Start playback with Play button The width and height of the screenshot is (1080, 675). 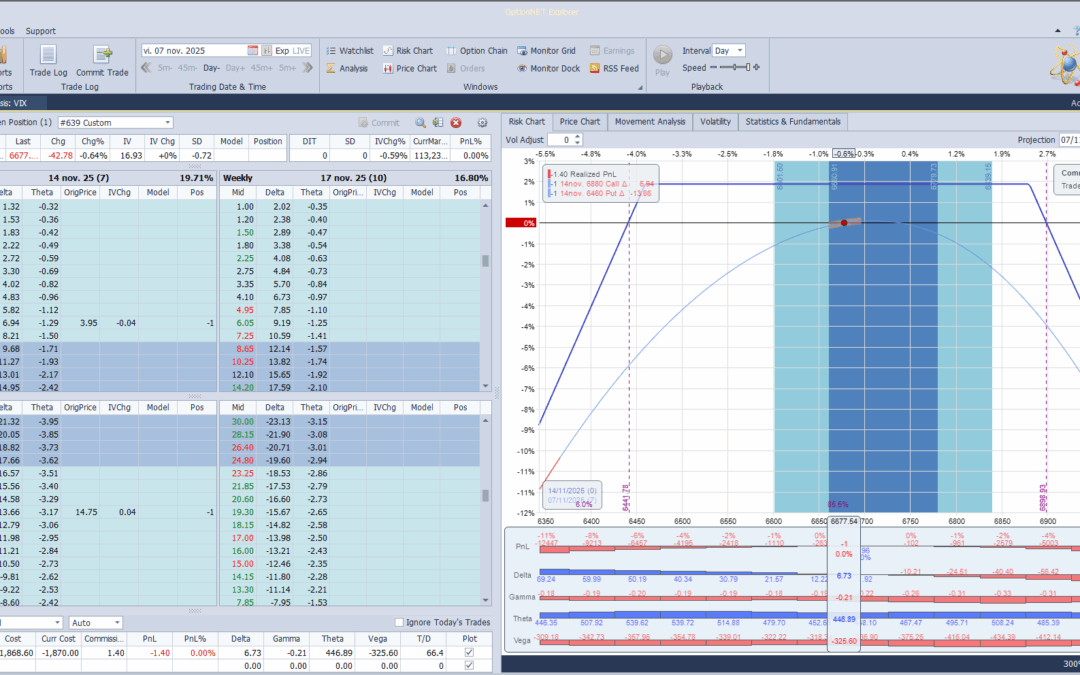(663, 60)
